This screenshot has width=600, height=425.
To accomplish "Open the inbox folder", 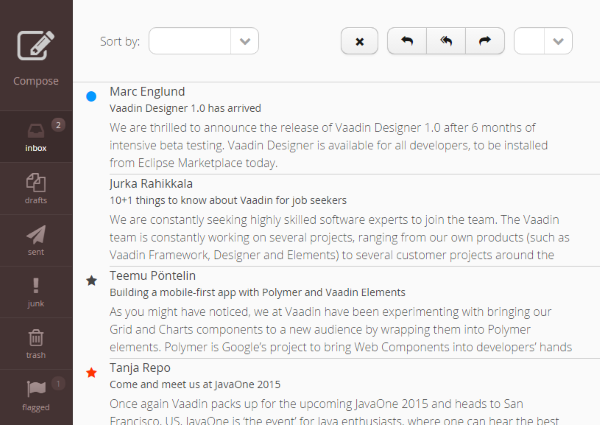I will click(x=36, y=137).
